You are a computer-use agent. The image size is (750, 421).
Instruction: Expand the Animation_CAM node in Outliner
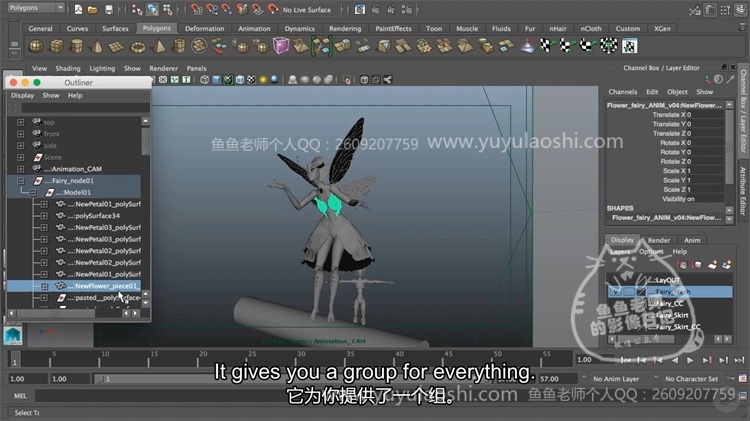tap(21, 169)
